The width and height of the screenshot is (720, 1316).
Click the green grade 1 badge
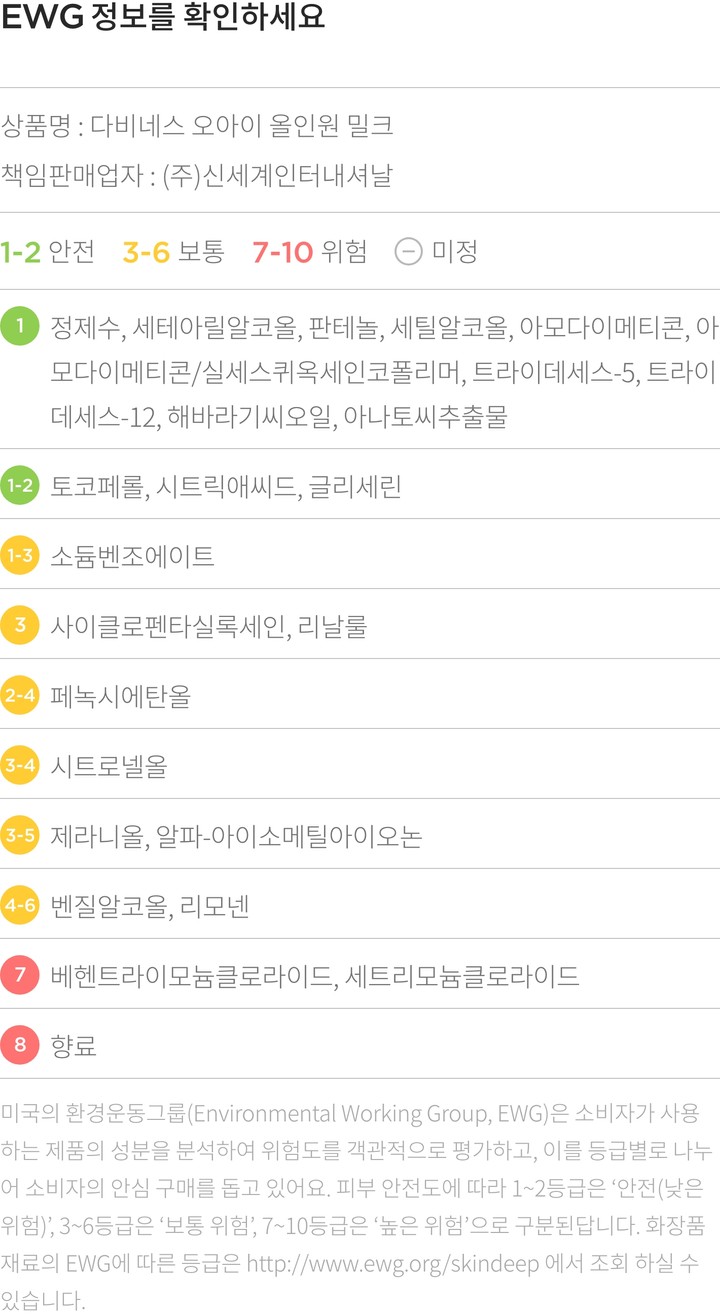pos(20,327)
